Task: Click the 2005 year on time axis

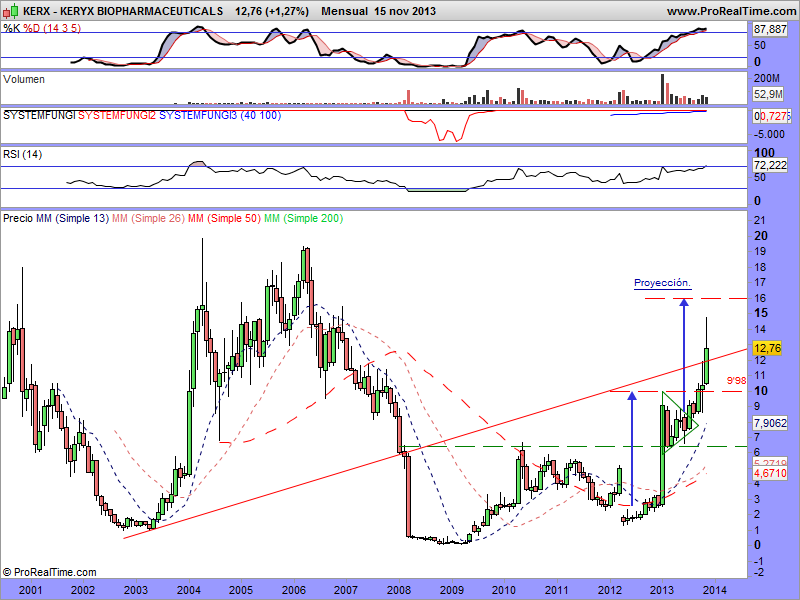Action: (240, 590)
